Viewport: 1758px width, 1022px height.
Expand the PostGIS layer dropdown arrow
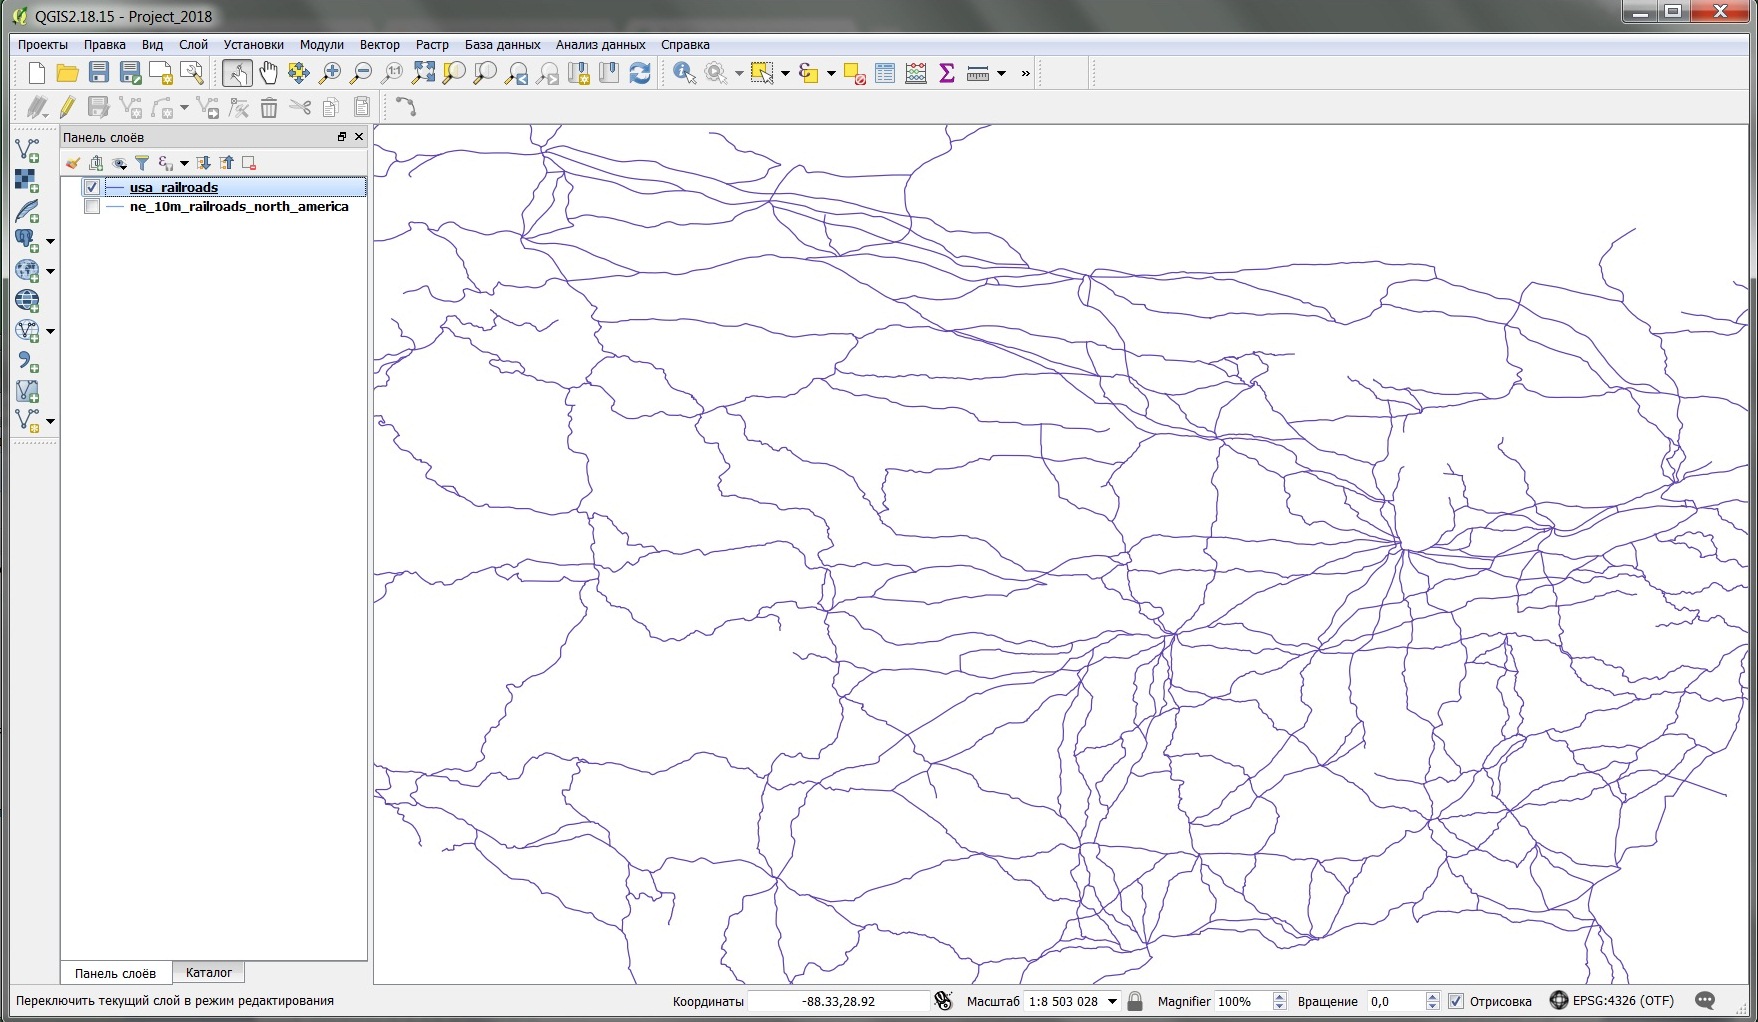50,241
